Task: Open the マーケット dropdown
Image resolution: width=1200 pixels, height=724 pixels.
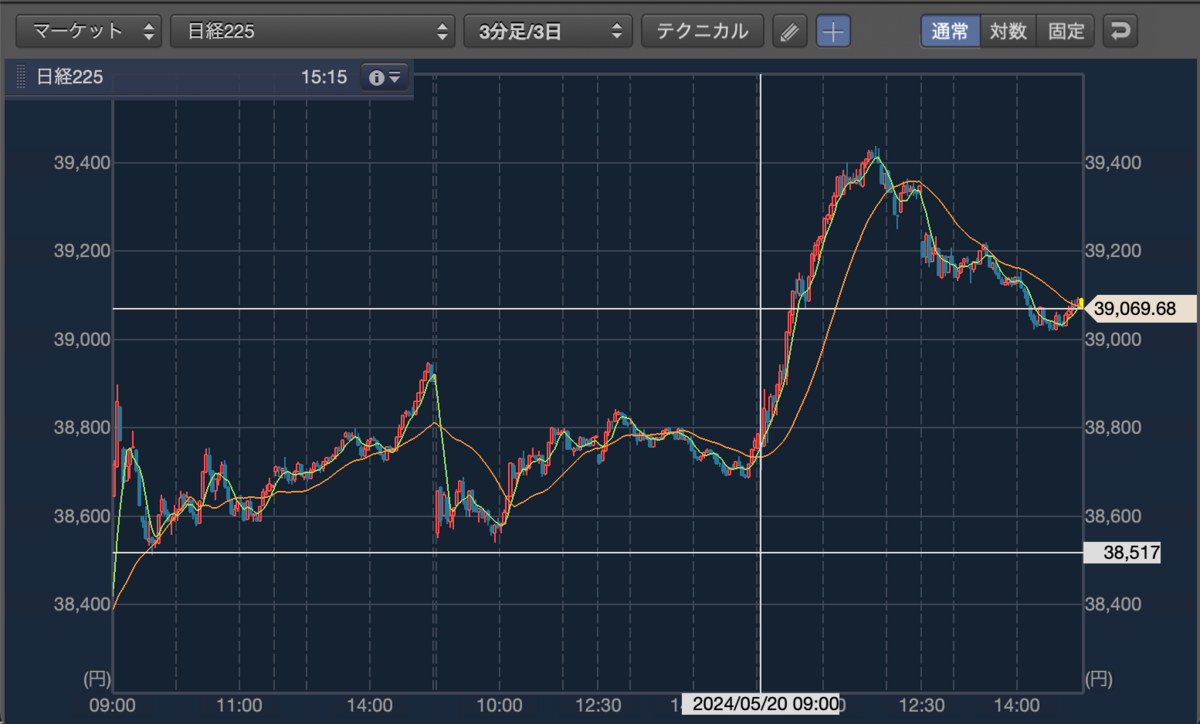Action: point(90,31)
